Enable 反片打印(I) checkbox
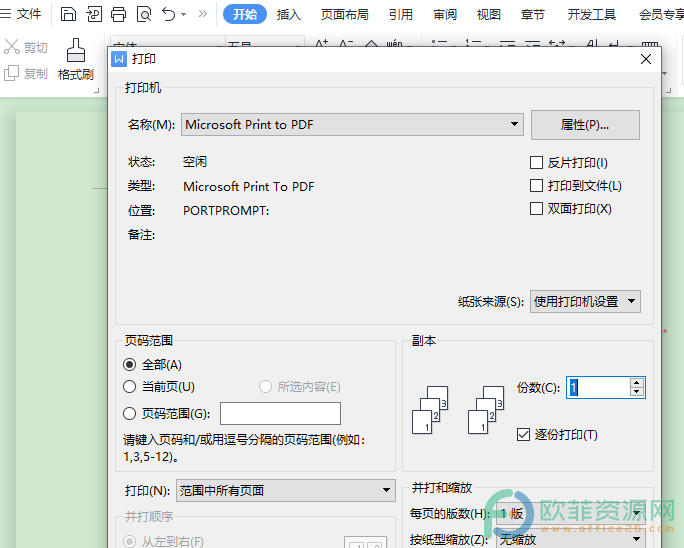Screen dimensions: 684x548 tap(536, 163)
